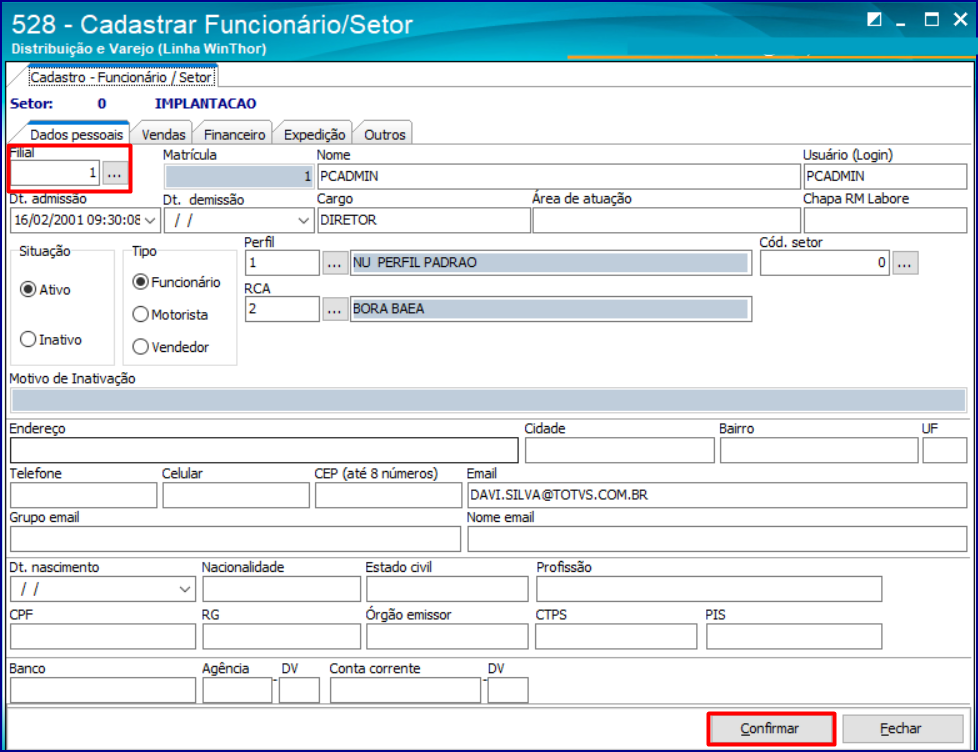Click the Agência input field
Screen dimensions: 978x752
(x=237, y=690)
